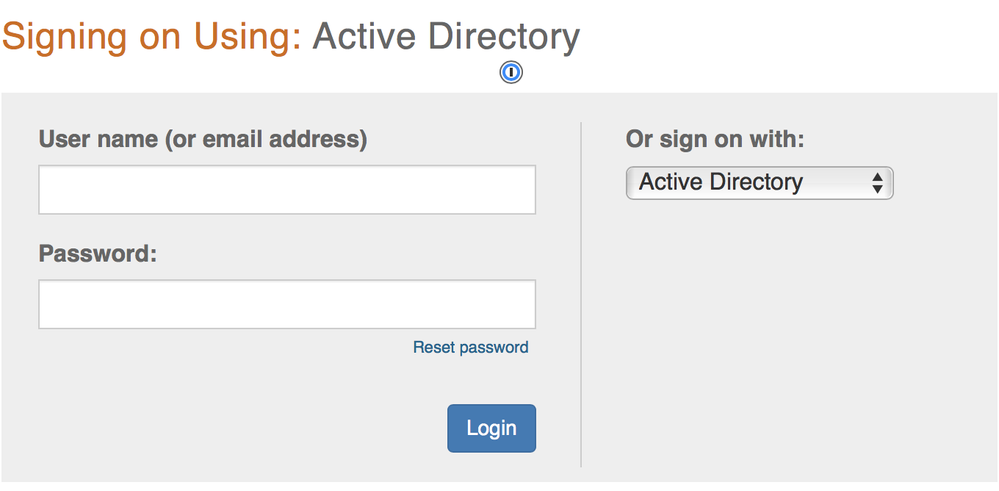999x491 pixels.
Task: Click the "Or sign on with:" label
Action: point(715,139)
